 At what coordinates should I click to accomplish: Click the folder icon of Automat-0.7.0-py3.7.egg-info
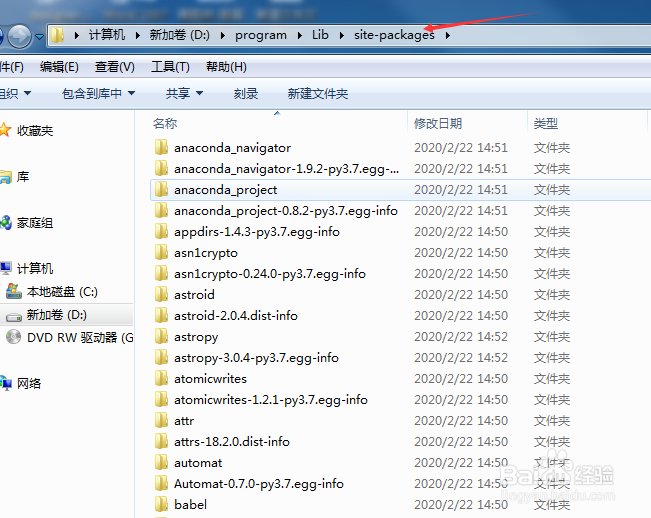[x=161, y=483]
